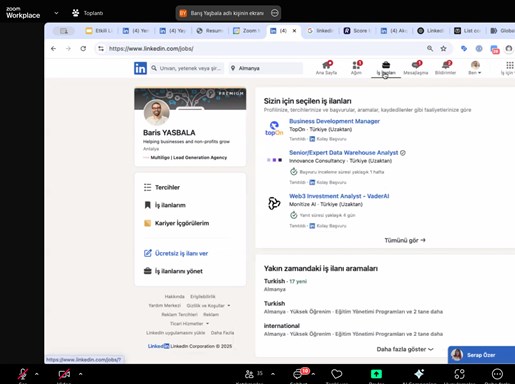This screenshot has width=515, height=384.
Task: Open Ana Sayfa home icon
Action: [x=326, y=68]
